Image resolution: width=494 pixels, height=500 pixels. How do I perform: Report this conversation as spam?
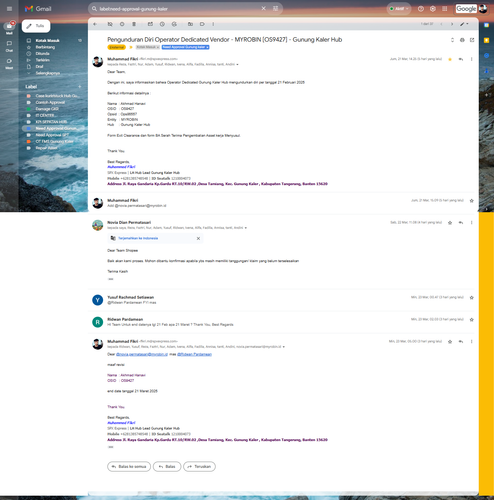click(x=122, y=24)
